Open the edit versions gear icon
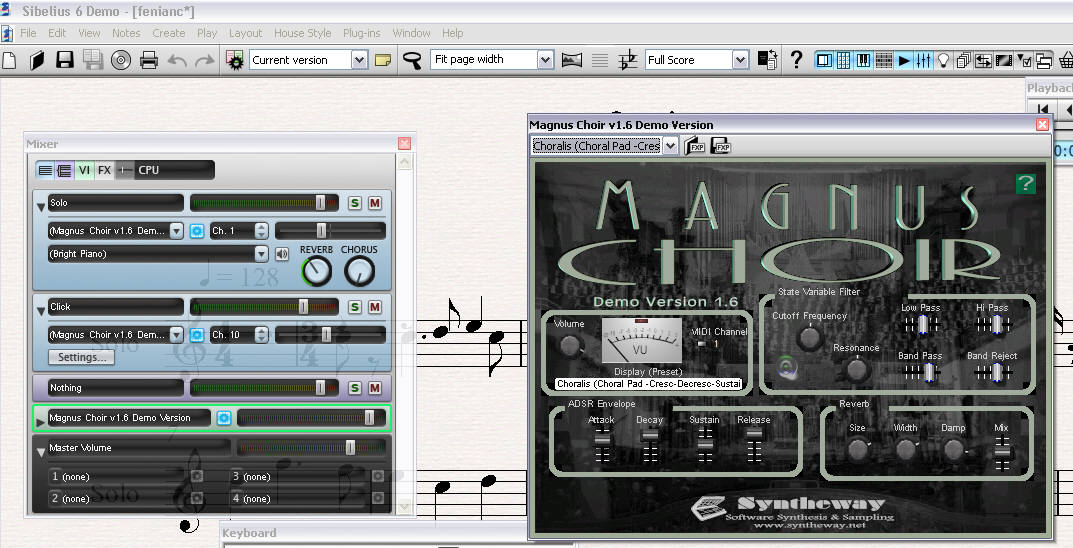This screenshot has width=1073, height=548. coord(235,60)
